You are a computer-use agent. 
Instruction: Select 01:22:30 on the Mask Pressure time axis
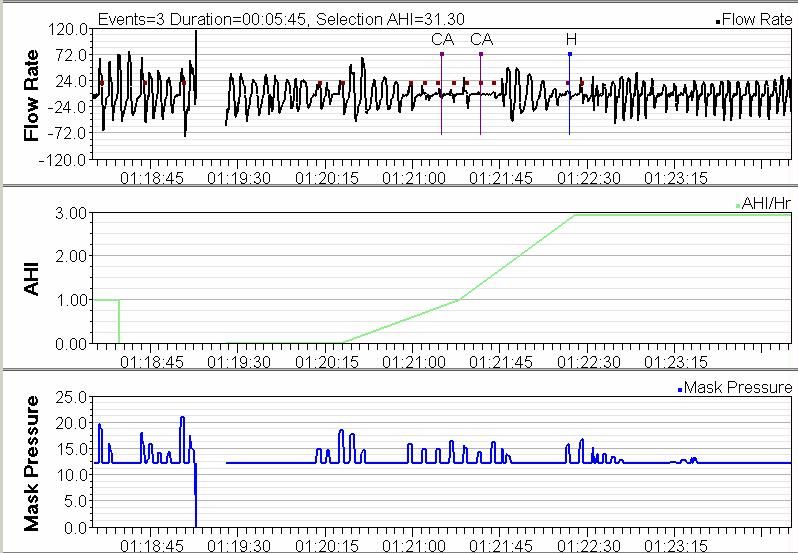[589, 546]
